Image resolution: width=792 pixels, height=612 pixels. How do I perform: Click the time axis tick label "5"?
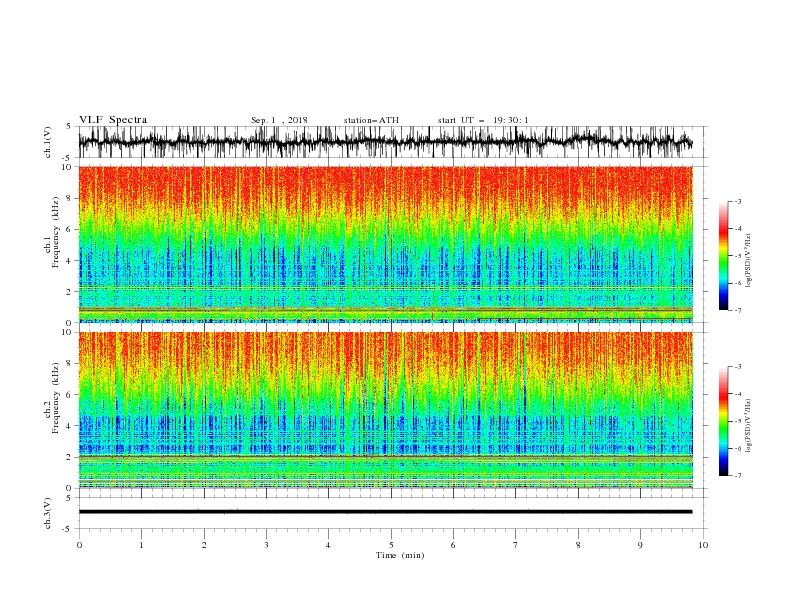coord(391,545)
